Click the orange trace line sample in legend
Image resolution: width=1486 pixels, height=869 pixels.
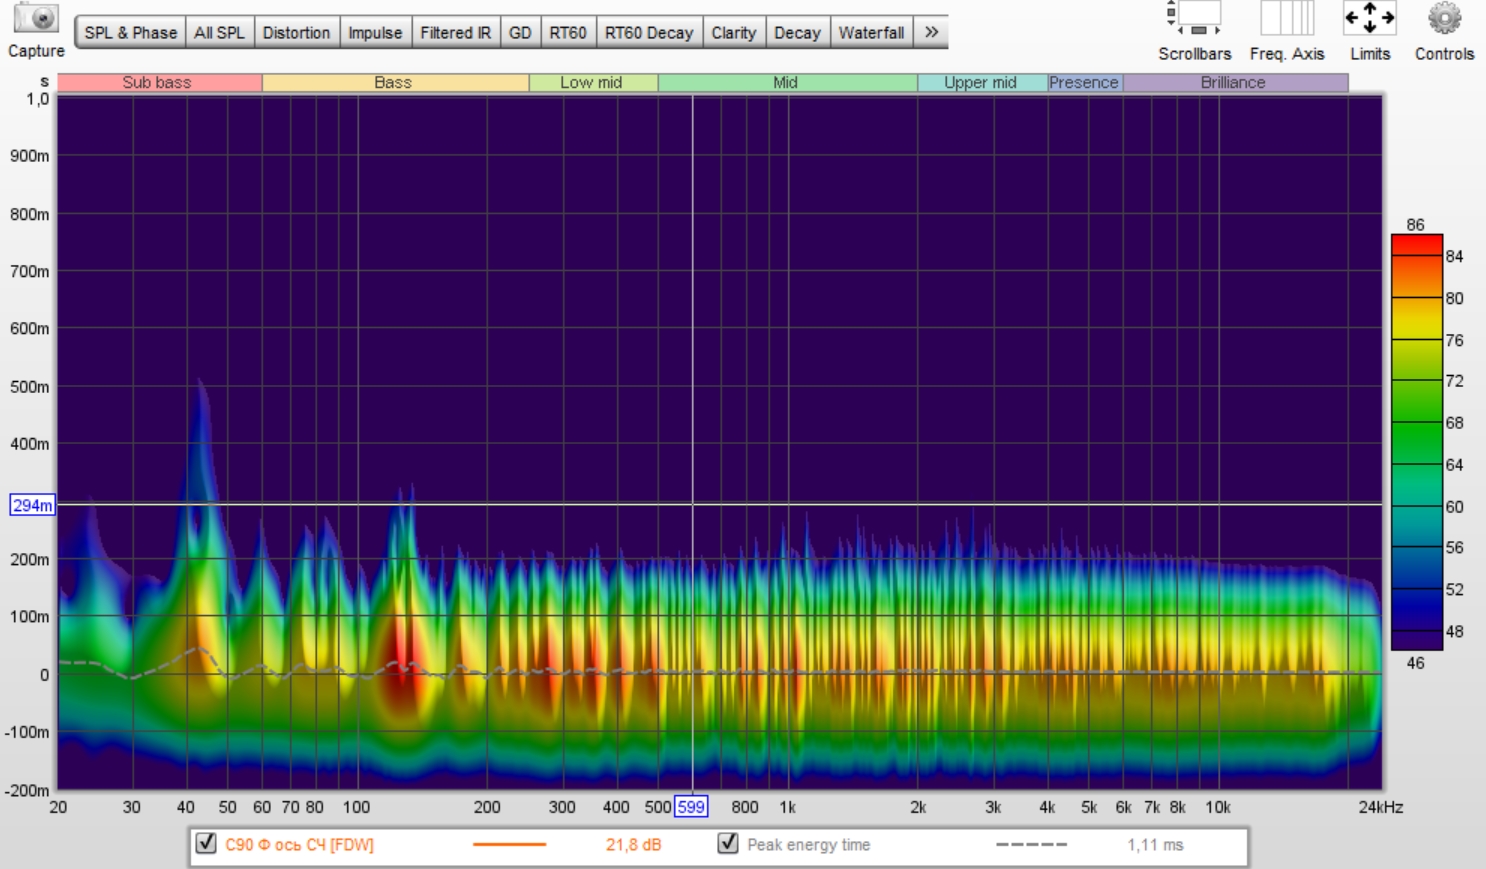tap(509, 845)
